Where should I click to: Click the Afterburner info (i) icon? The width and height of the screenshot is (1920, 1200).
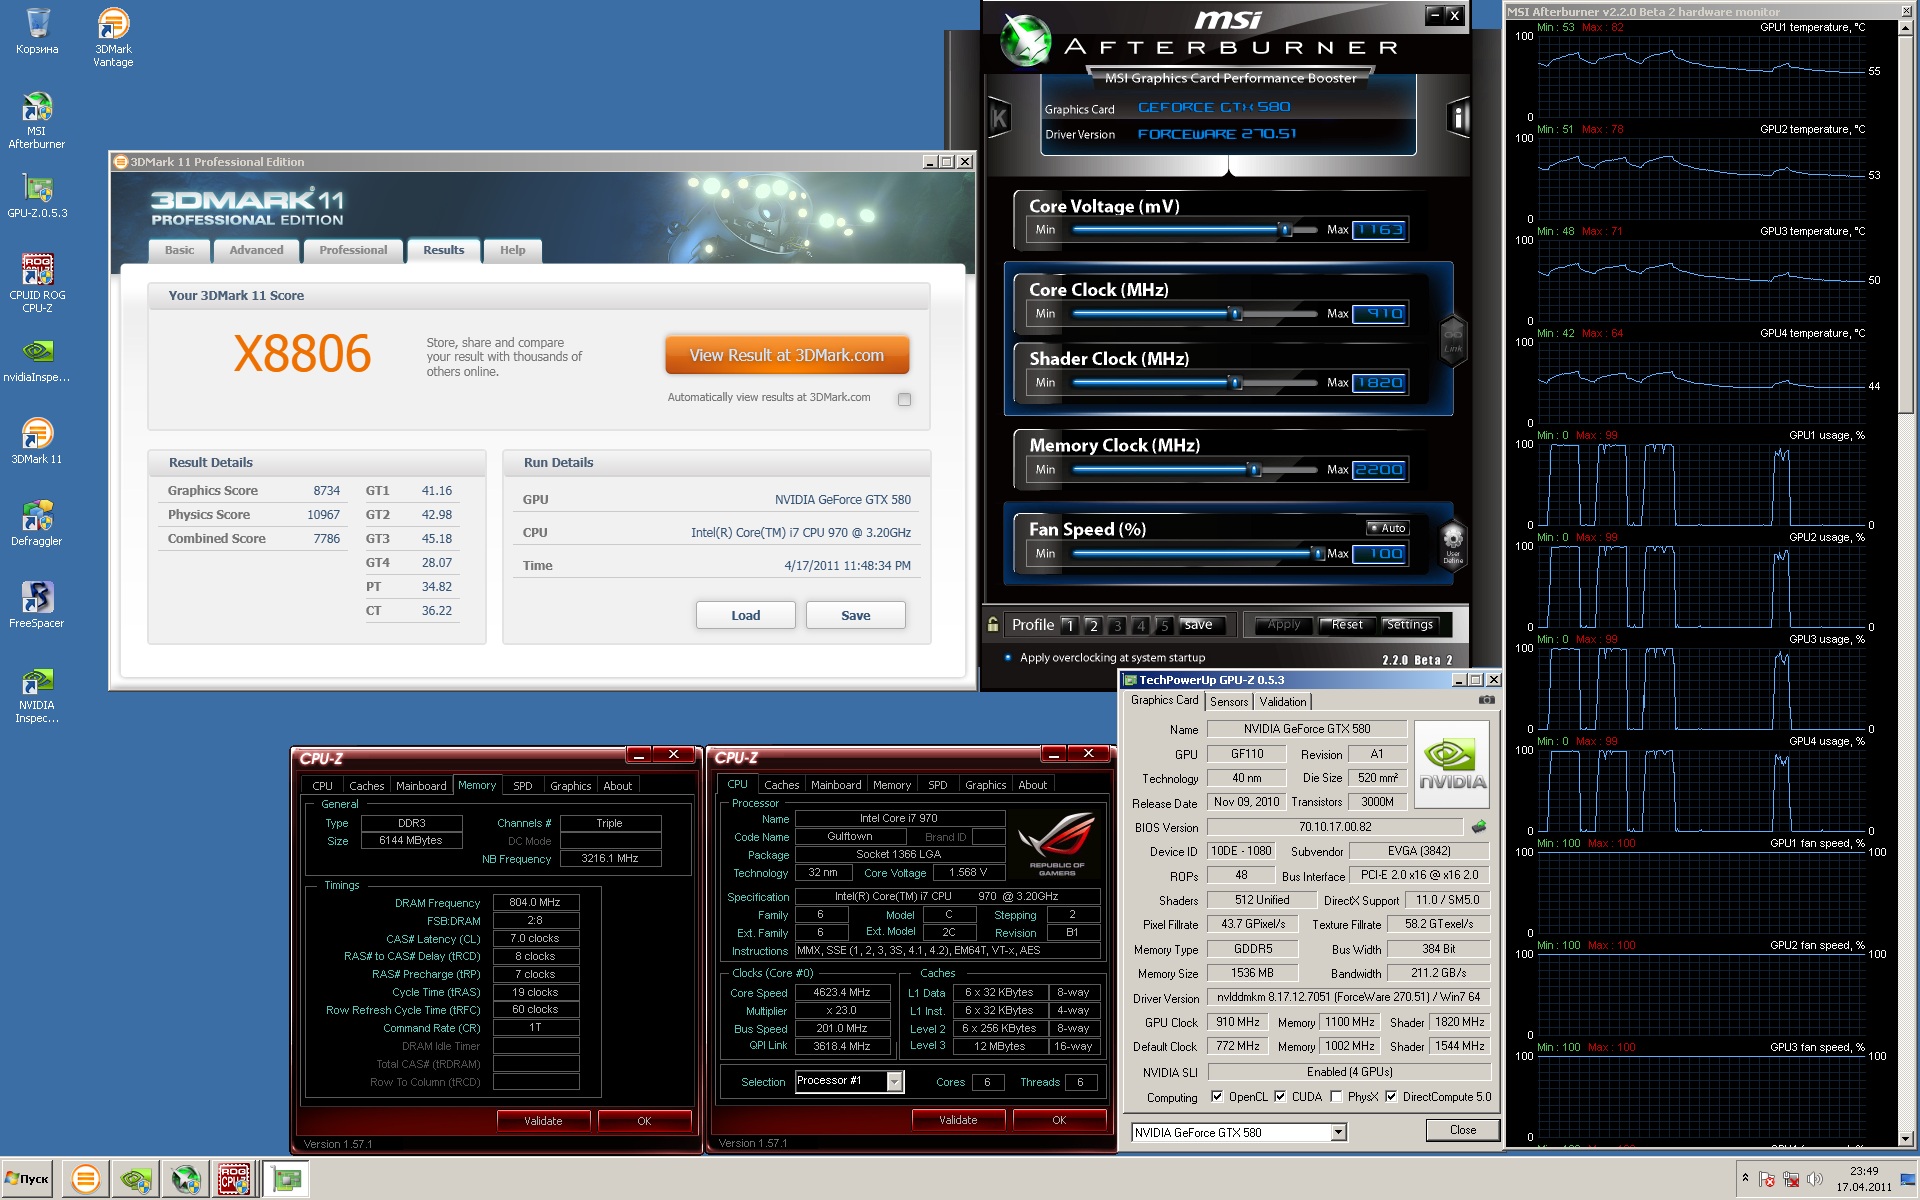click(x=1458, y=118)
